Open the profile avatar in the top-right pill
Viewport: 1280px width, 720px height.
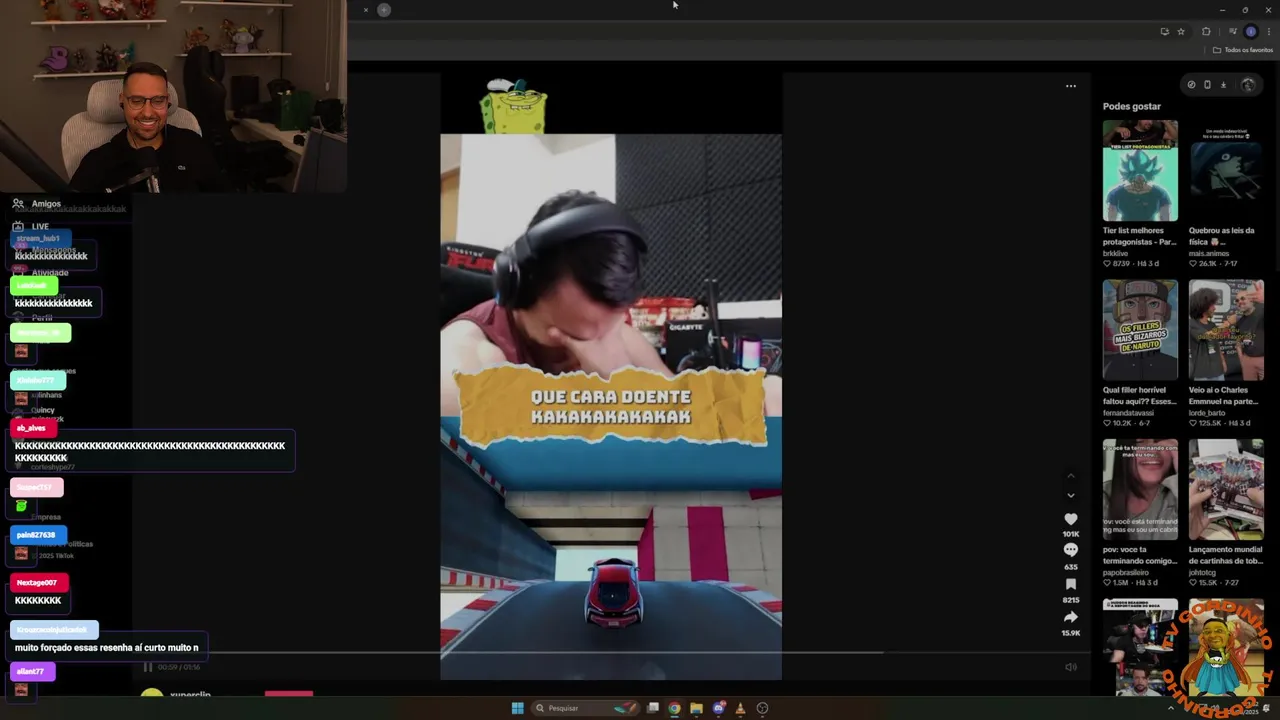[1247, 85]
